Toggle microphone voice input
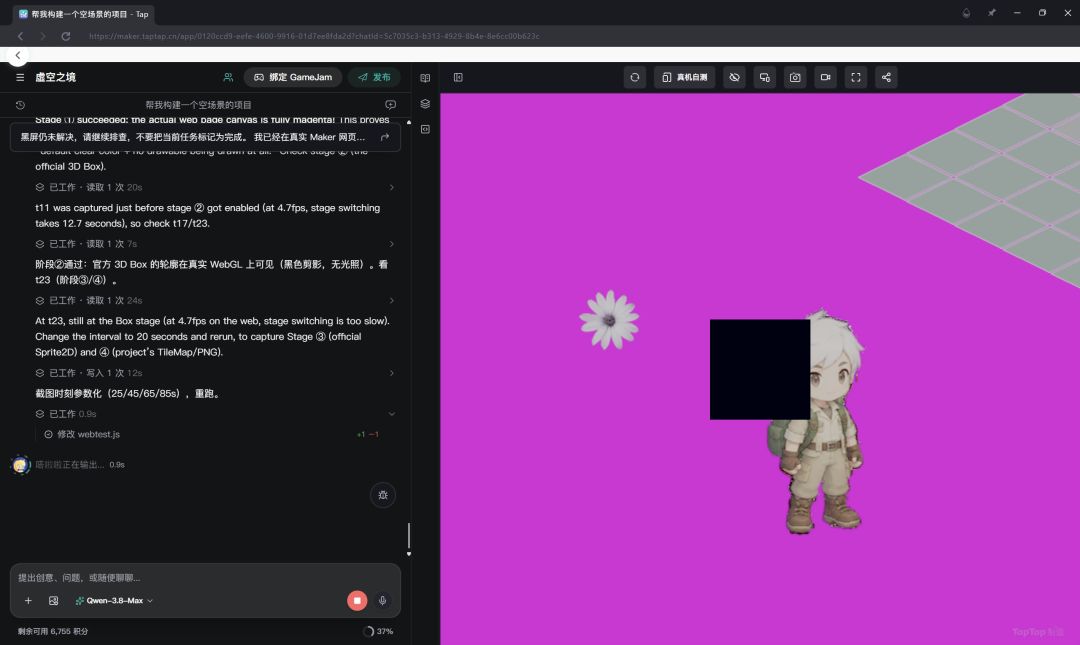 [x=382, y=600]
